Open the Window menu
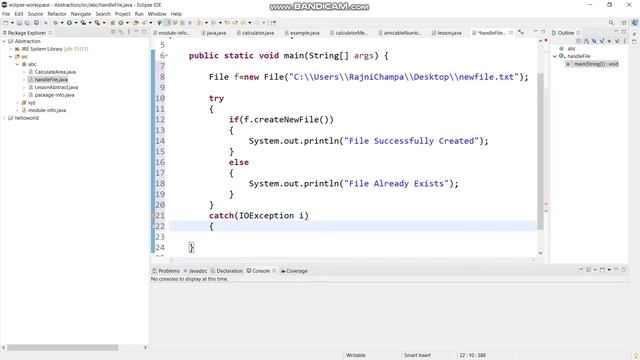640x360 pixels. click(157, 14)
